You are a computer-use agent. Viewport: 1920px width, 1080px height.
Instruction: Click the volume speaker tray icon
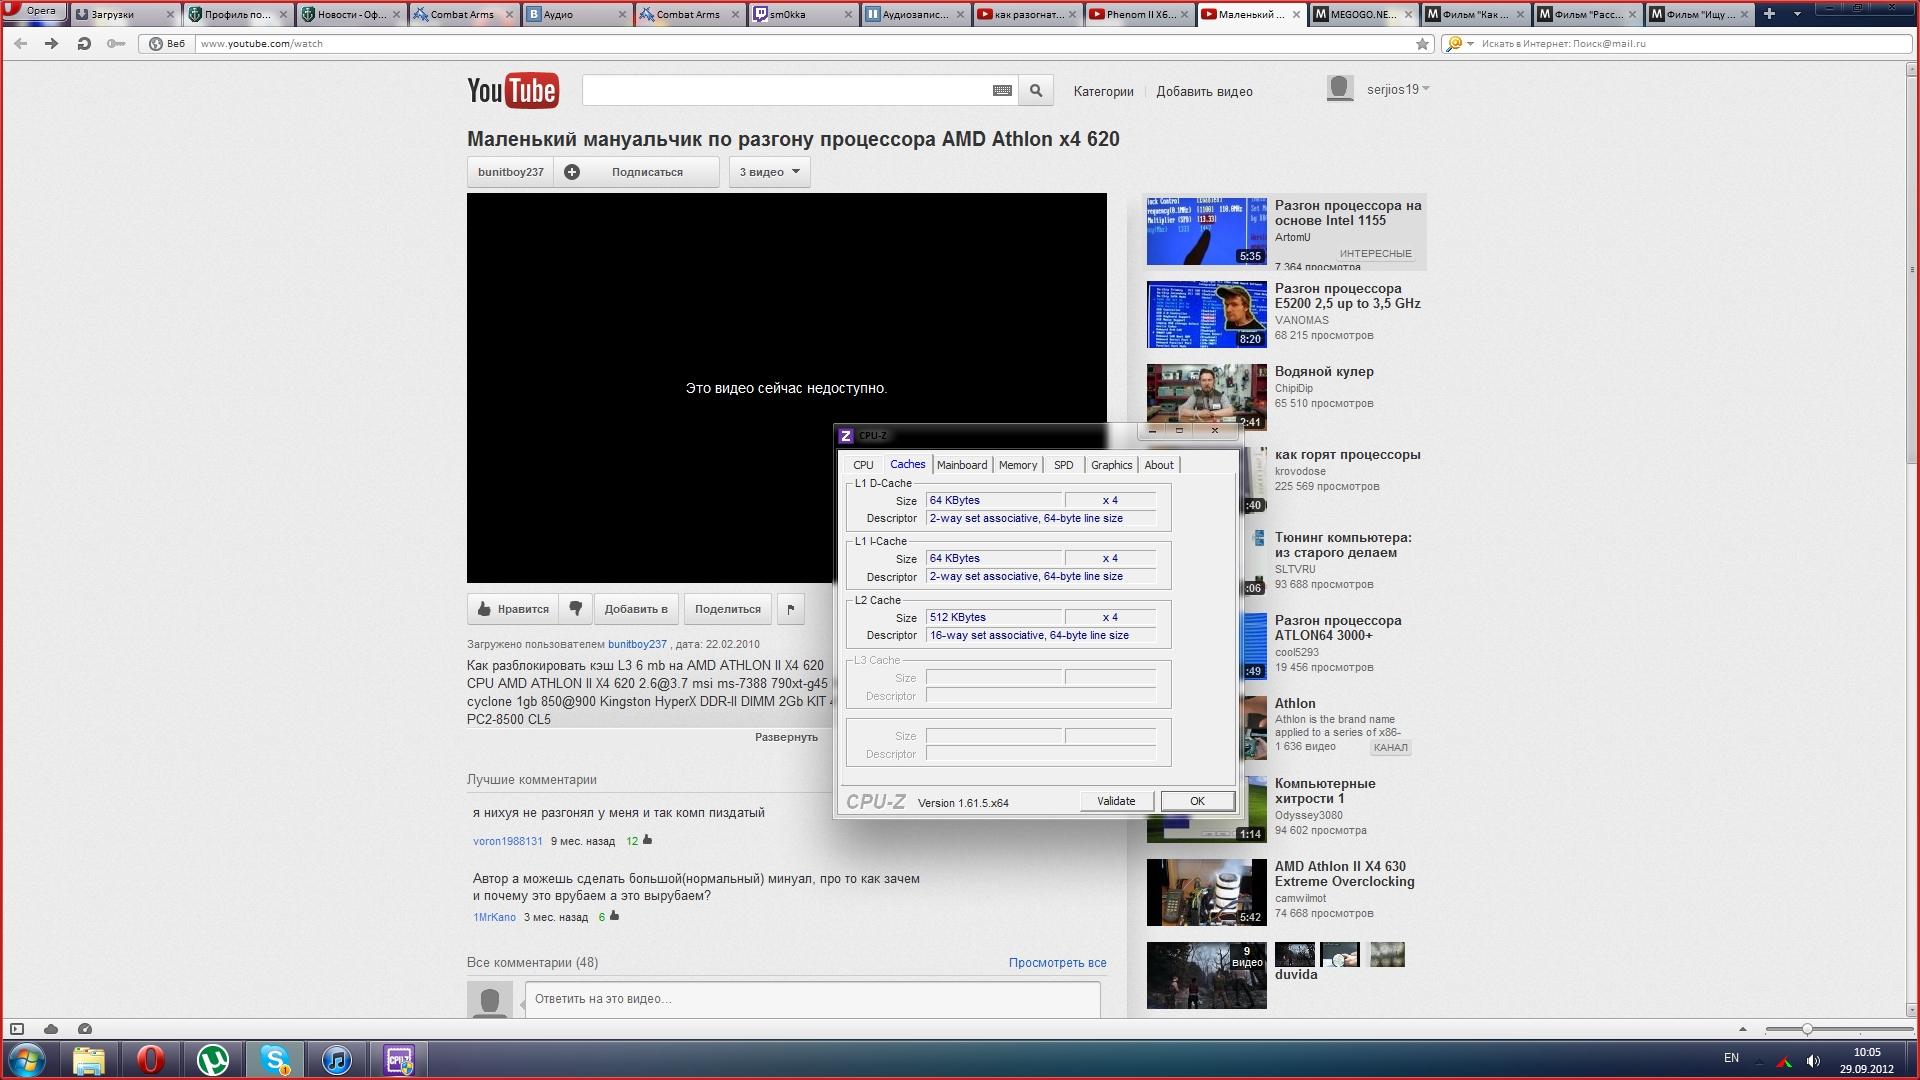1813,1060
